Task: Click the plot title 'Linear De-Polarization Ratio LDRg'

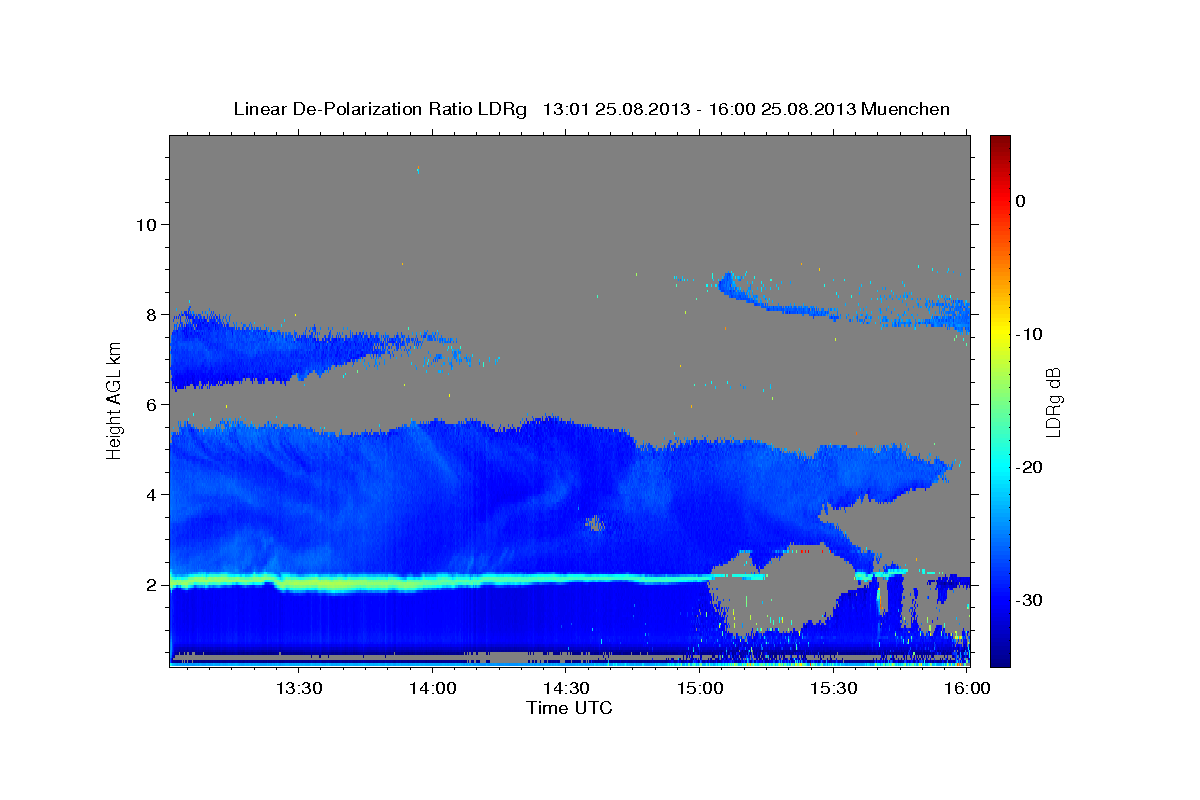Action: click(379, 109)
